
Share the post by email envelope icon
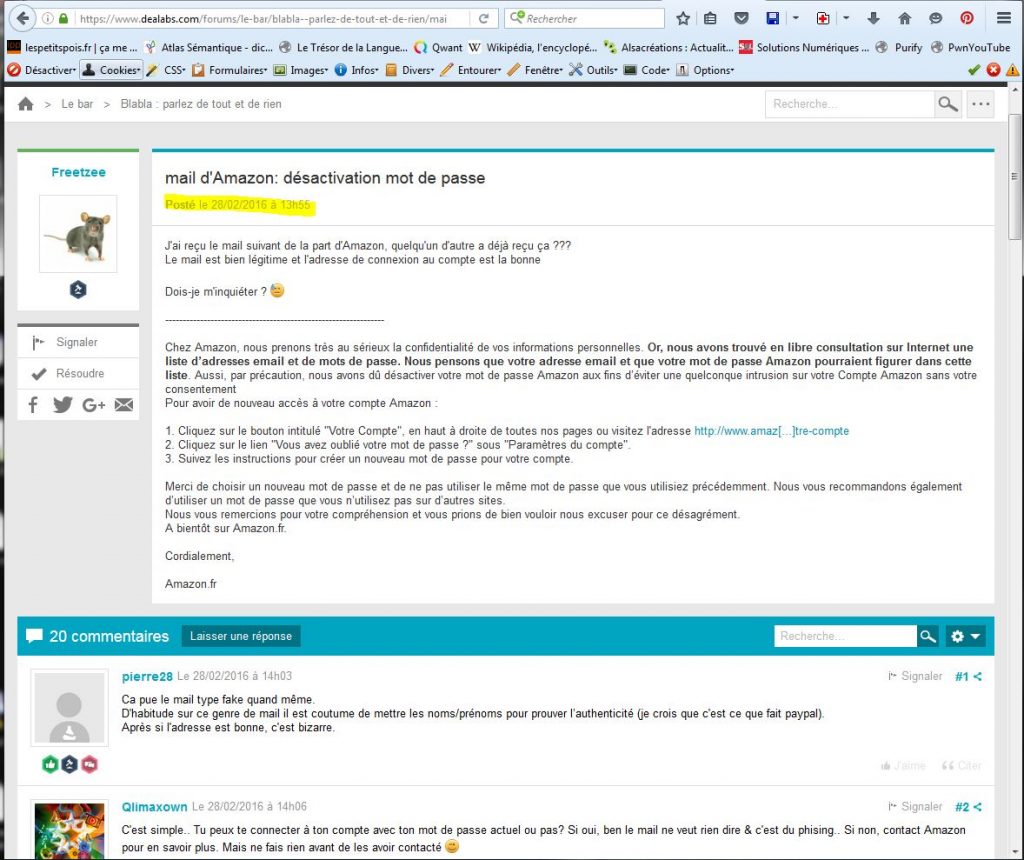point(124,404)
